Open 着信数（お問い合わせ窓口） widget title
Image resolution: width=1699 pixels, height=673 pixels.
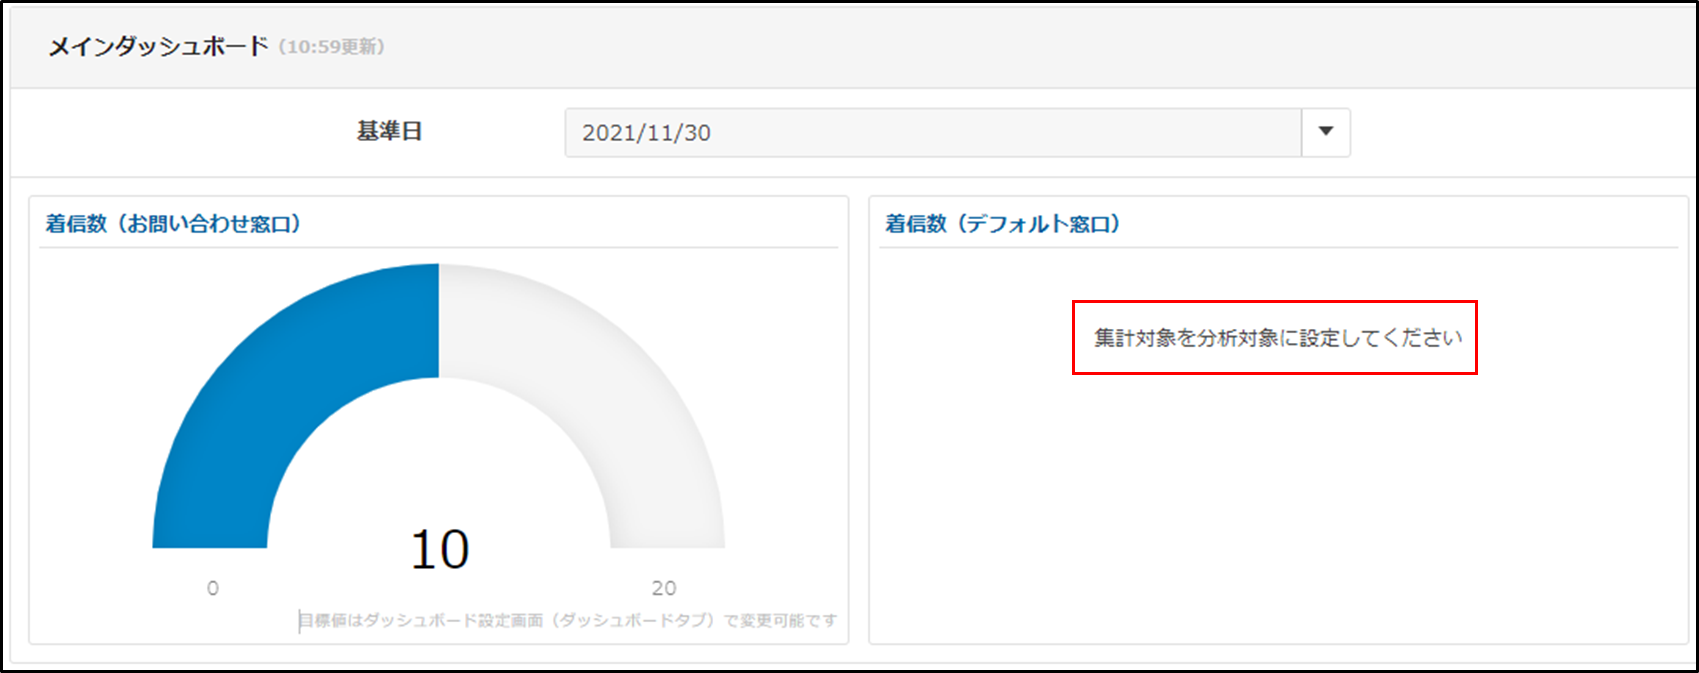tap(173, 224)
